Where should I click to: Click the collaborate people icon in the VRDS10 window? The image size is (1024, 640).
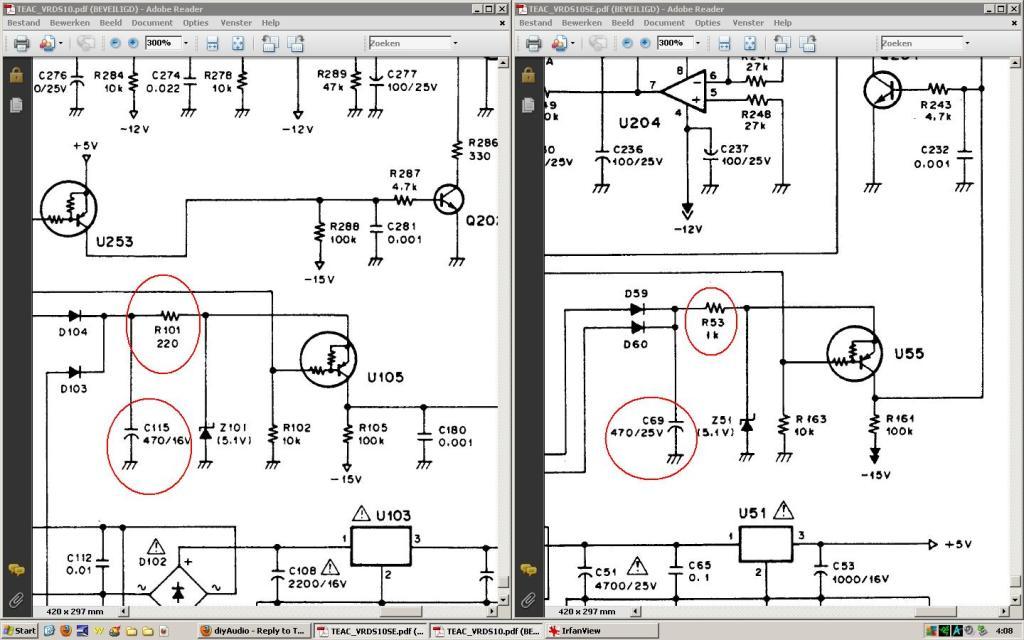[47, 43]
